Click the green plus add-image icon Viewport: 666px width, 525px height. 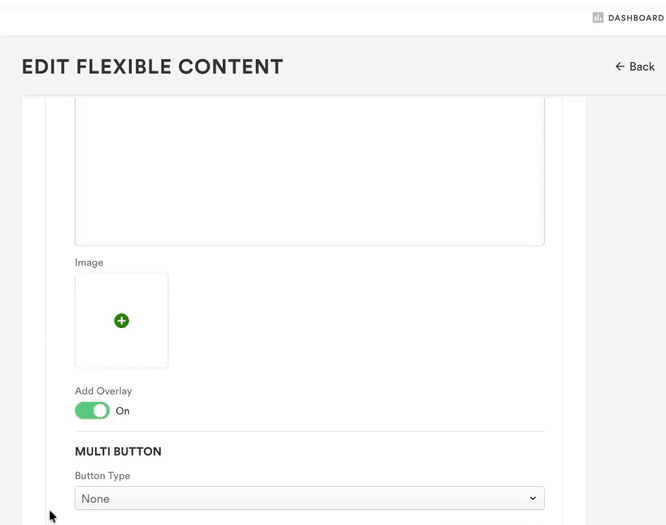click(x=121, y=321)
